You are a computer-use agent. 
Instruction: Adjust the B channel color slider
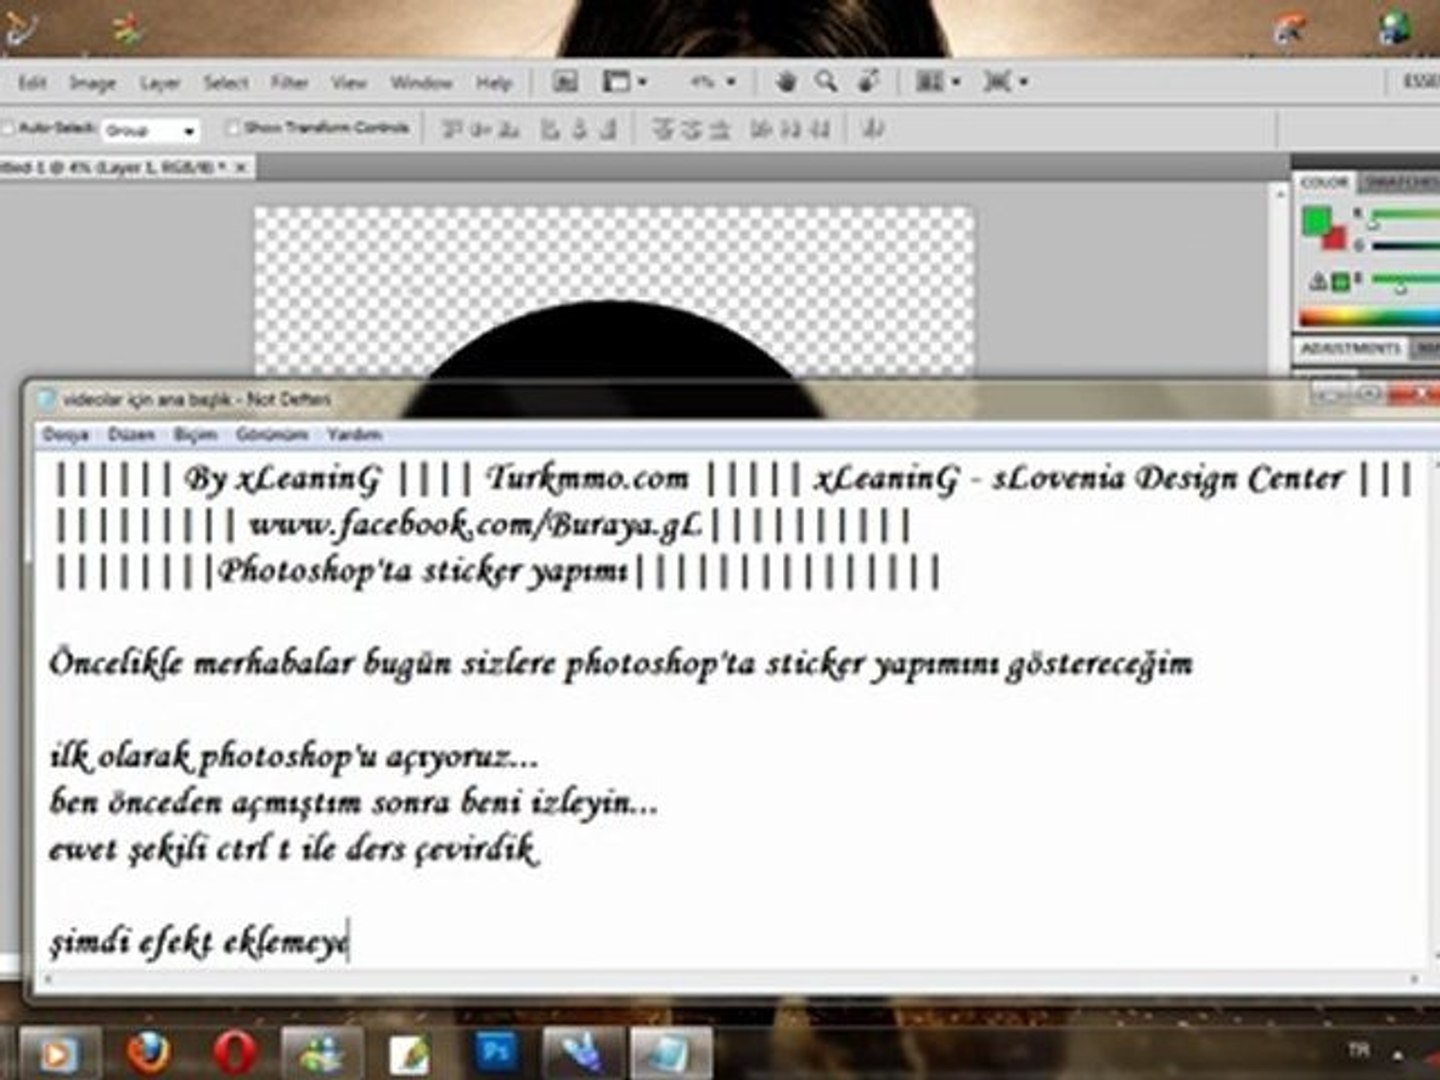[x=1404, y=281]
